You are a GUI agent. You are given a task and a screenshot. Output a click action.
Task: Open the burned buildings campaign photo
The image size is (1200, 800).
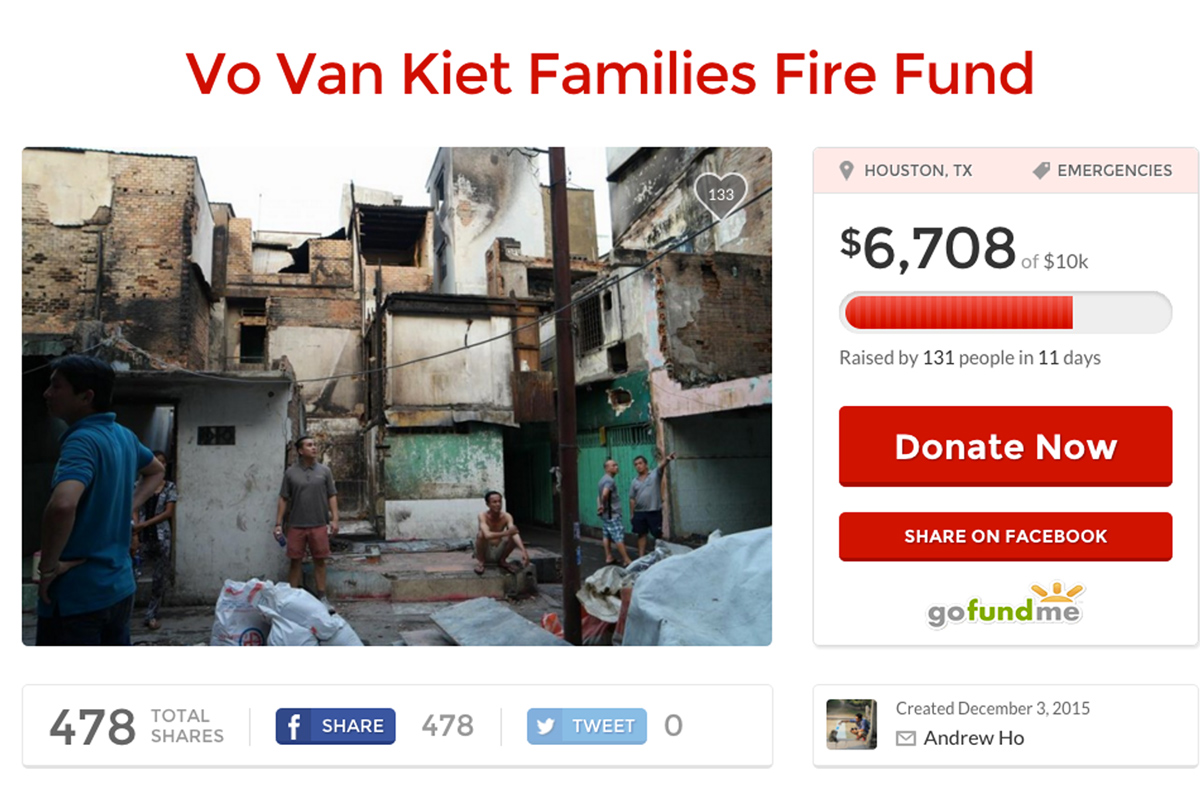click(397, 396)
